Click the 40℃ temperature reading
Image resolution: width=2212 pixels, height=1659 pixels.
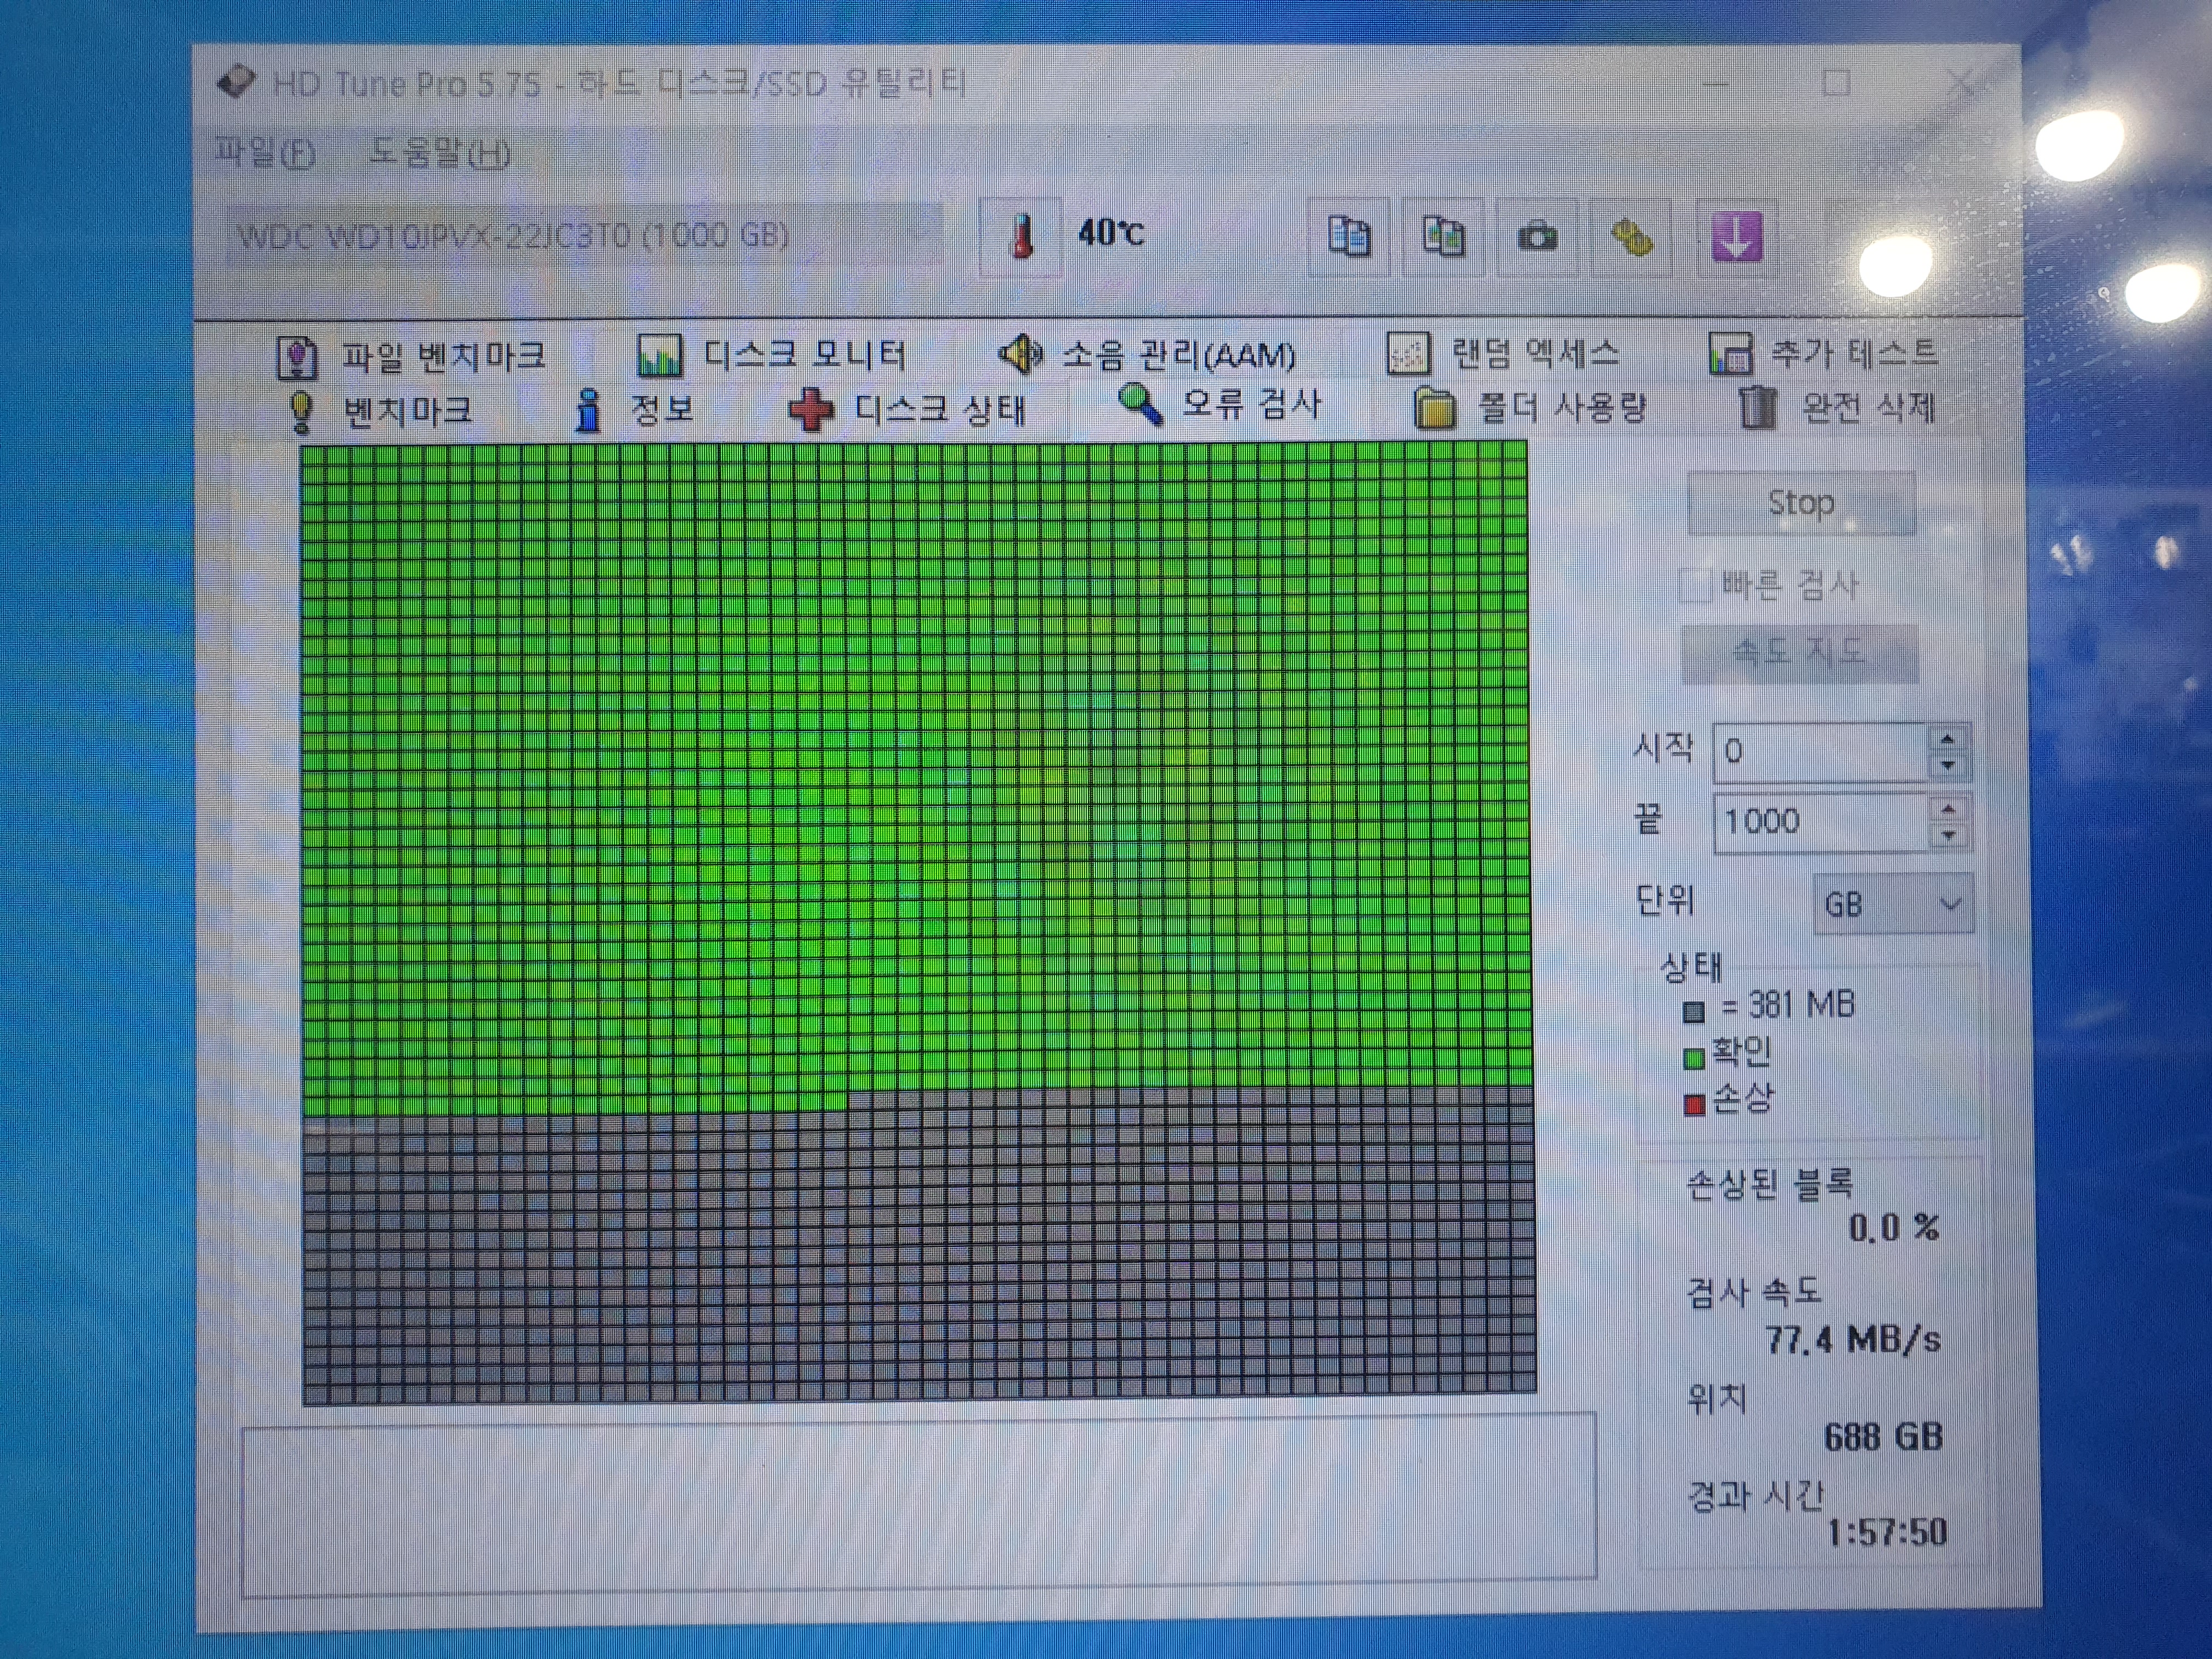(1111, 233)
